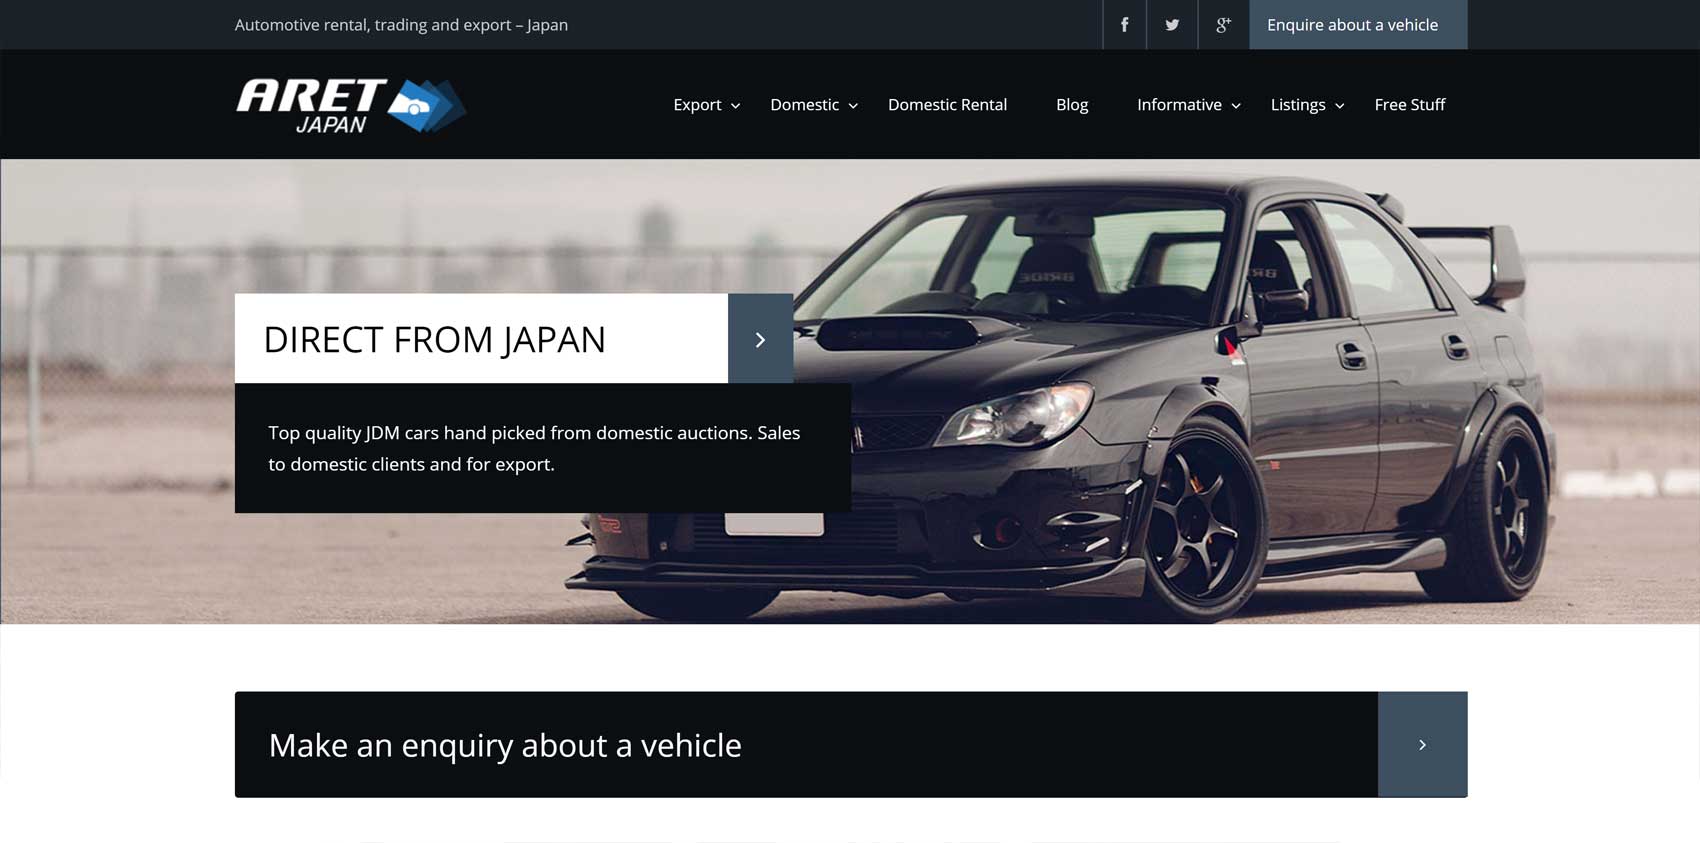Expand the Export menu chevron

[736, 106]
